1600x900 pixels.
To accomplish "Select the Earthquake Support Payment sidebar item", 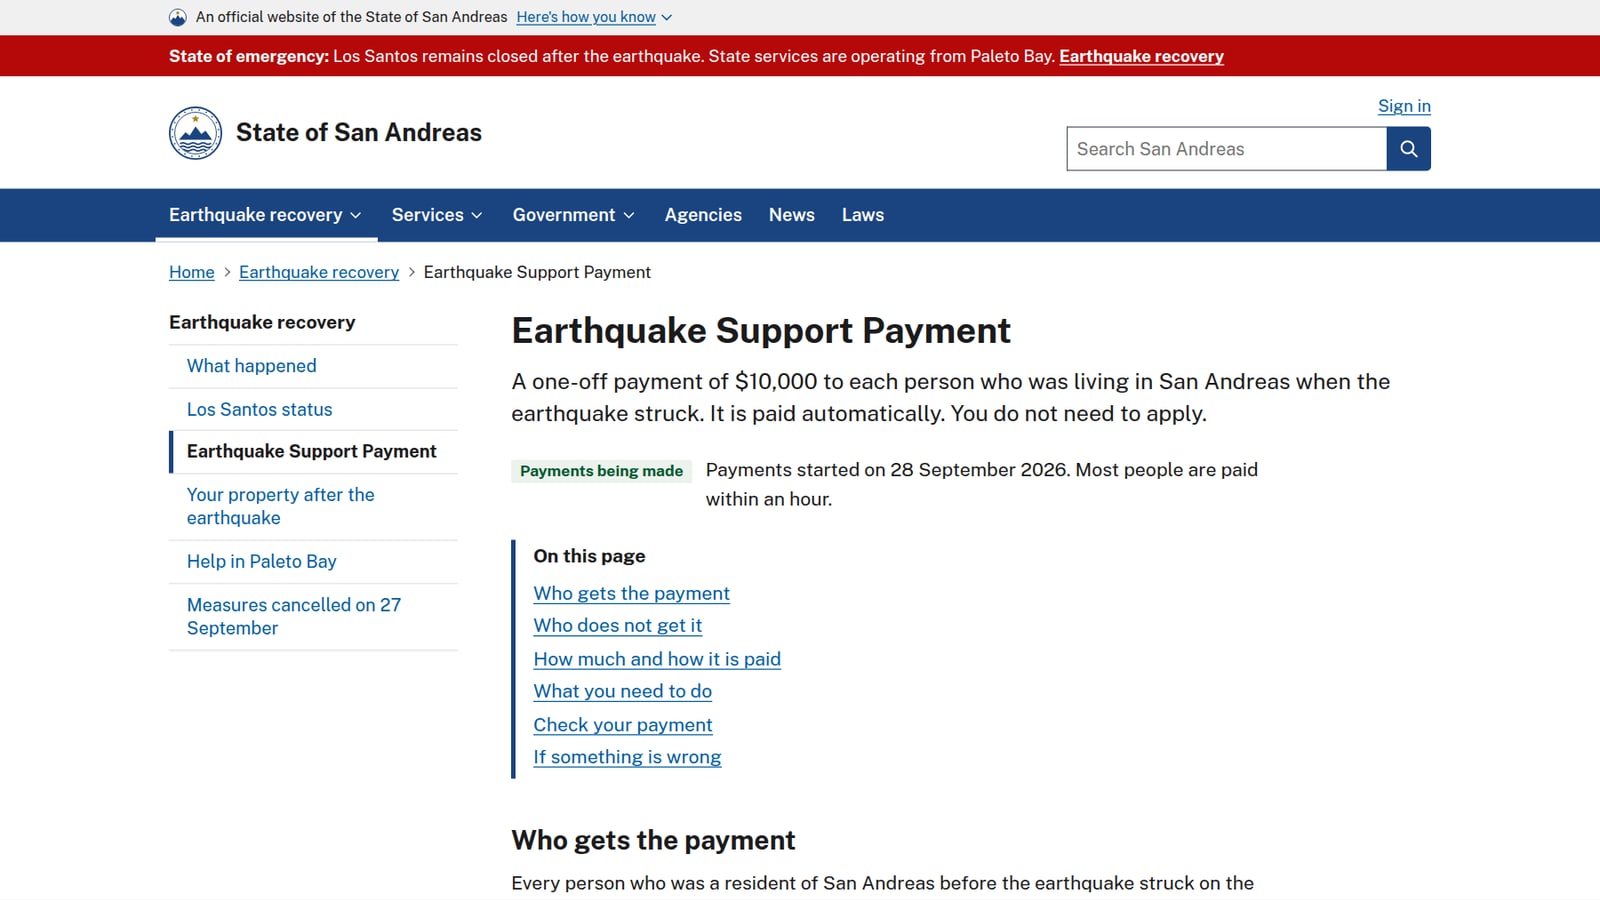I will click(312, 451).
